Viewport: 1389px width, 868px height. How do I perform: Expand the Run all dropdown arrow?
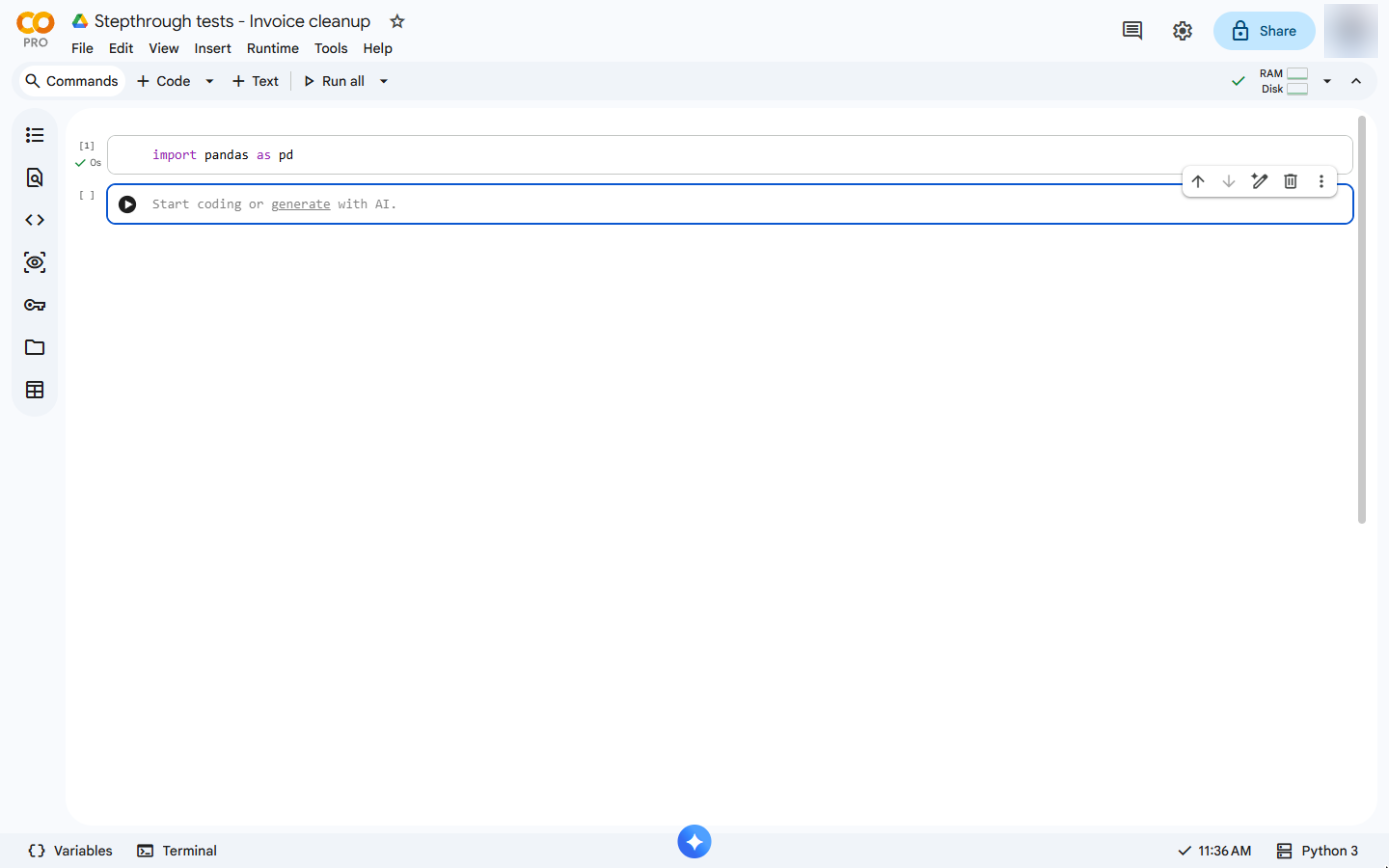(x=383, y=81)
